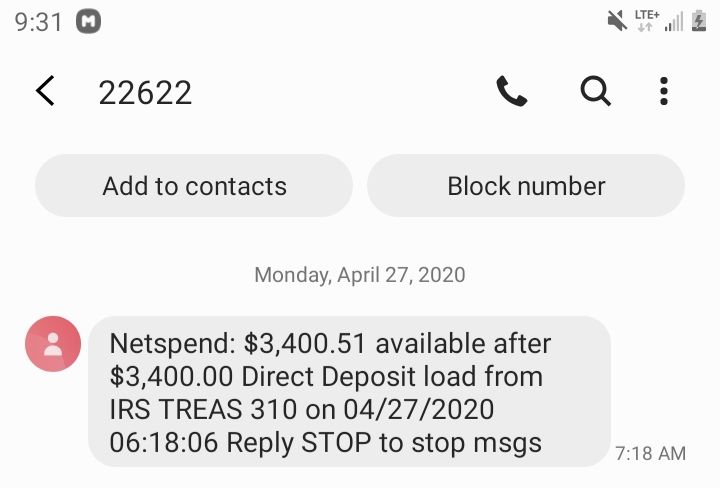The width and height of the screenshot is (720, 488).
Task: Click the Block number button
Action: [526, 186]
